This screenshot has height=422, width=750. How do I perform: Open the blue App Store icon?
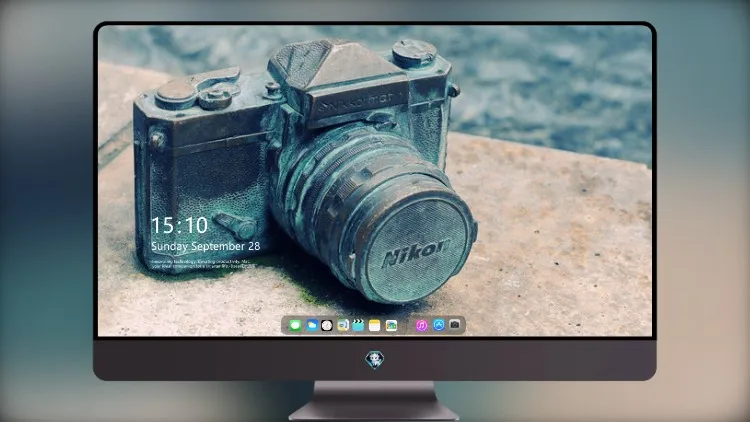(x=439, y=325)
